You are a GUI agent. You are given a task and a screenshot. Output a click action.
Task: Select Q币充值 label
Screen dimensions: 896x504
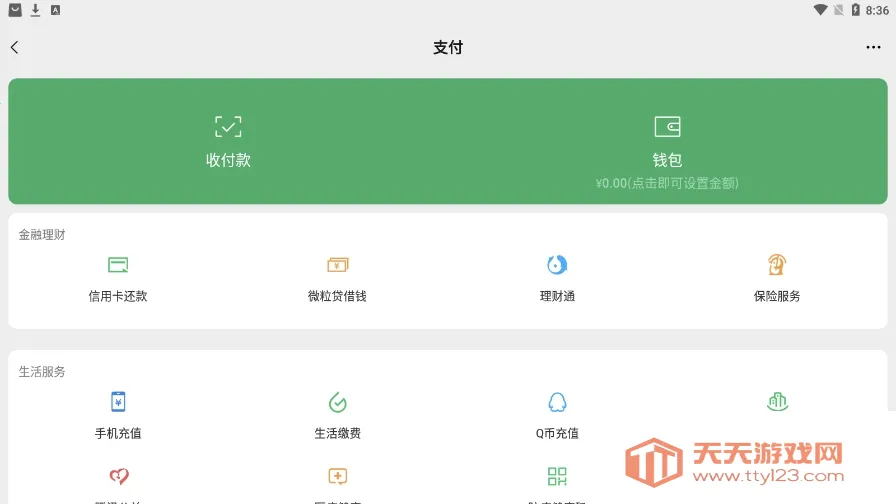(x=557, y=433)
